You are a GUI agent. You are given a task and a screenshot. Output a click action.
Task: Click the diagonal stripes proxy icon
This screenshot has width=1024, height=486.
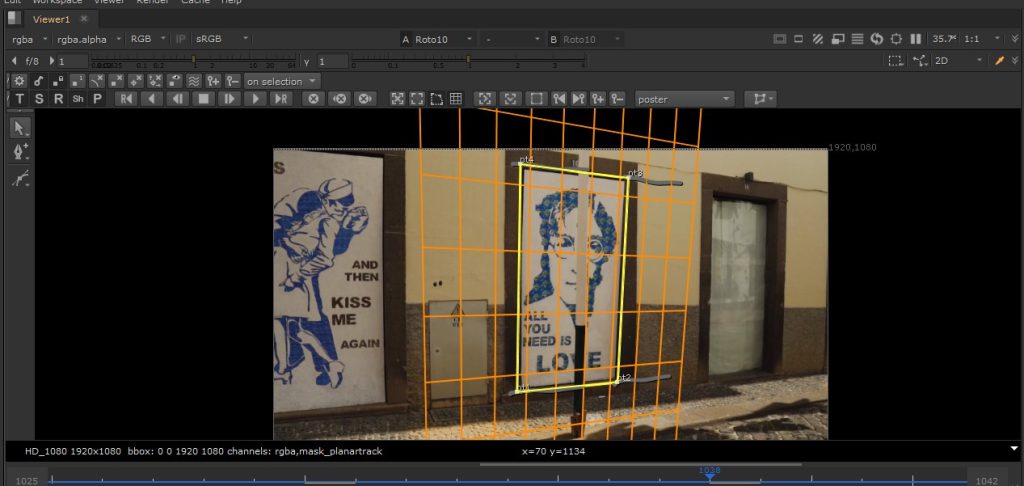[818, 39]
